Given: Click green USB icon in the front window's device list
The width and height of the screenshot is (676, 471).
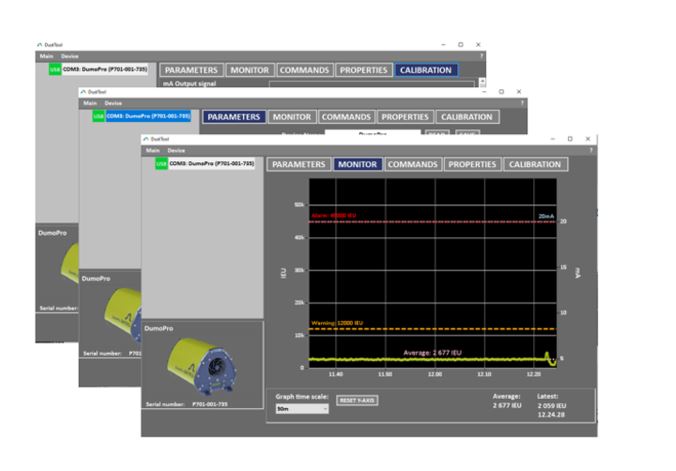Looking at the screenshot, I should click(x=162, y=164).
